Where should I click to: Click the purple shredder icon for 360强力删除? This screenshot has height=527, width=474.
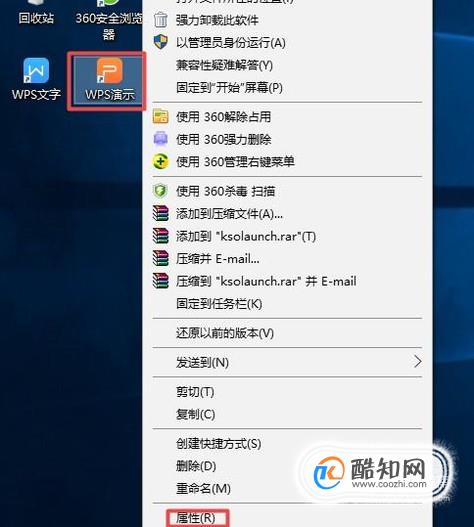click(161, 139)
